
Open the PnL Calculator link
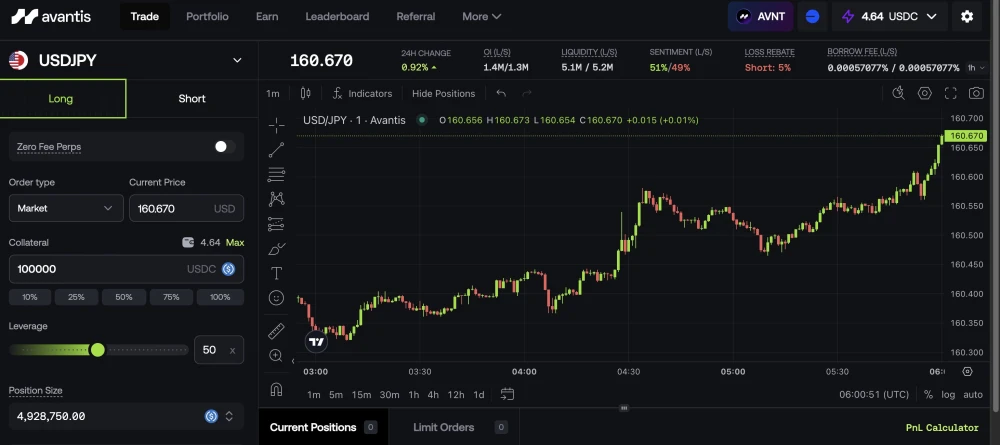(x=941, y=428)
